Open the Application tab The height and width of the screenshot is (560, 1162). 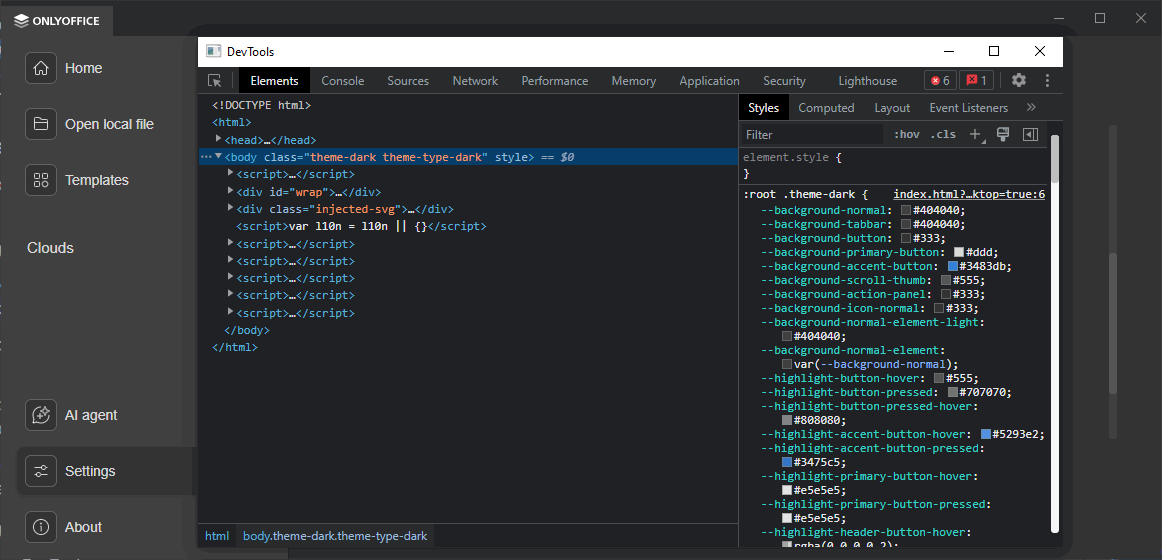[x=709, y=81]
